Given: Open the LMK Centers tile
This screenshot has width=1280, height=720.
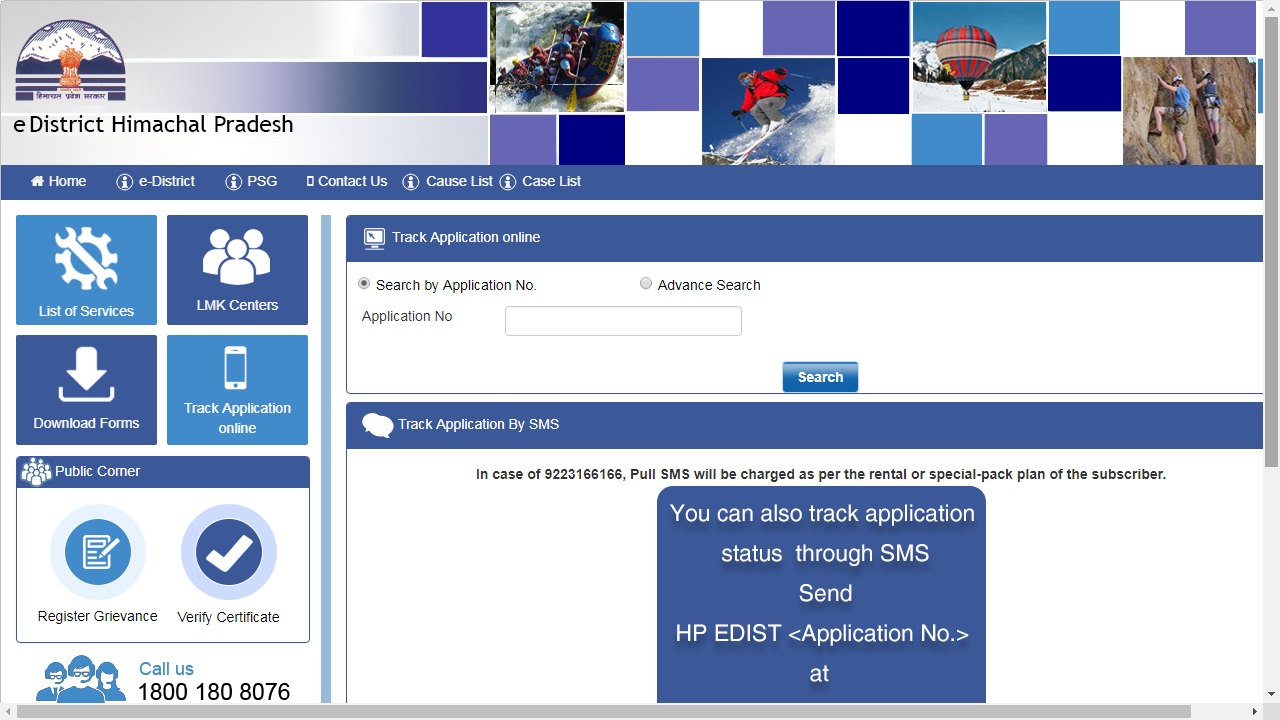Looking at the screenshot, I should [237, 270].
